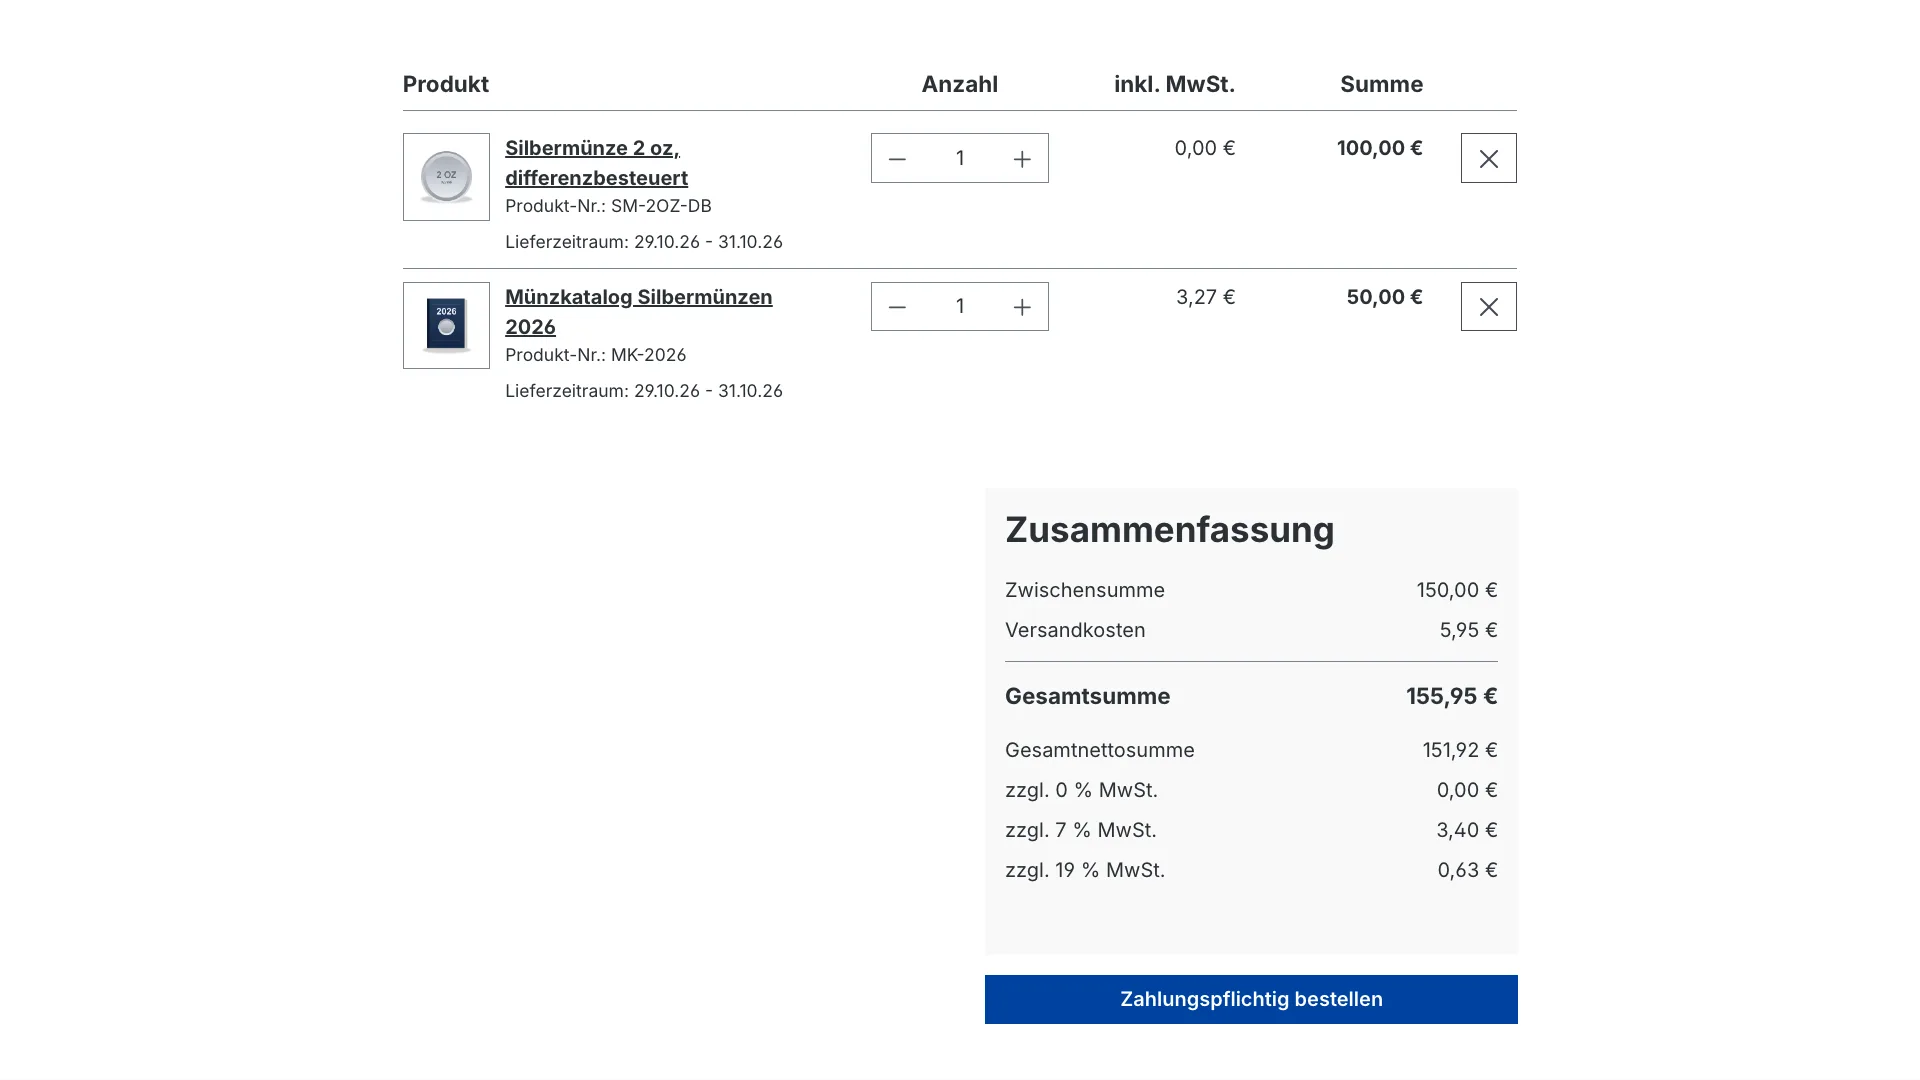
Task: Select the product number MK-2026 text
Action: tap(648, 355)
